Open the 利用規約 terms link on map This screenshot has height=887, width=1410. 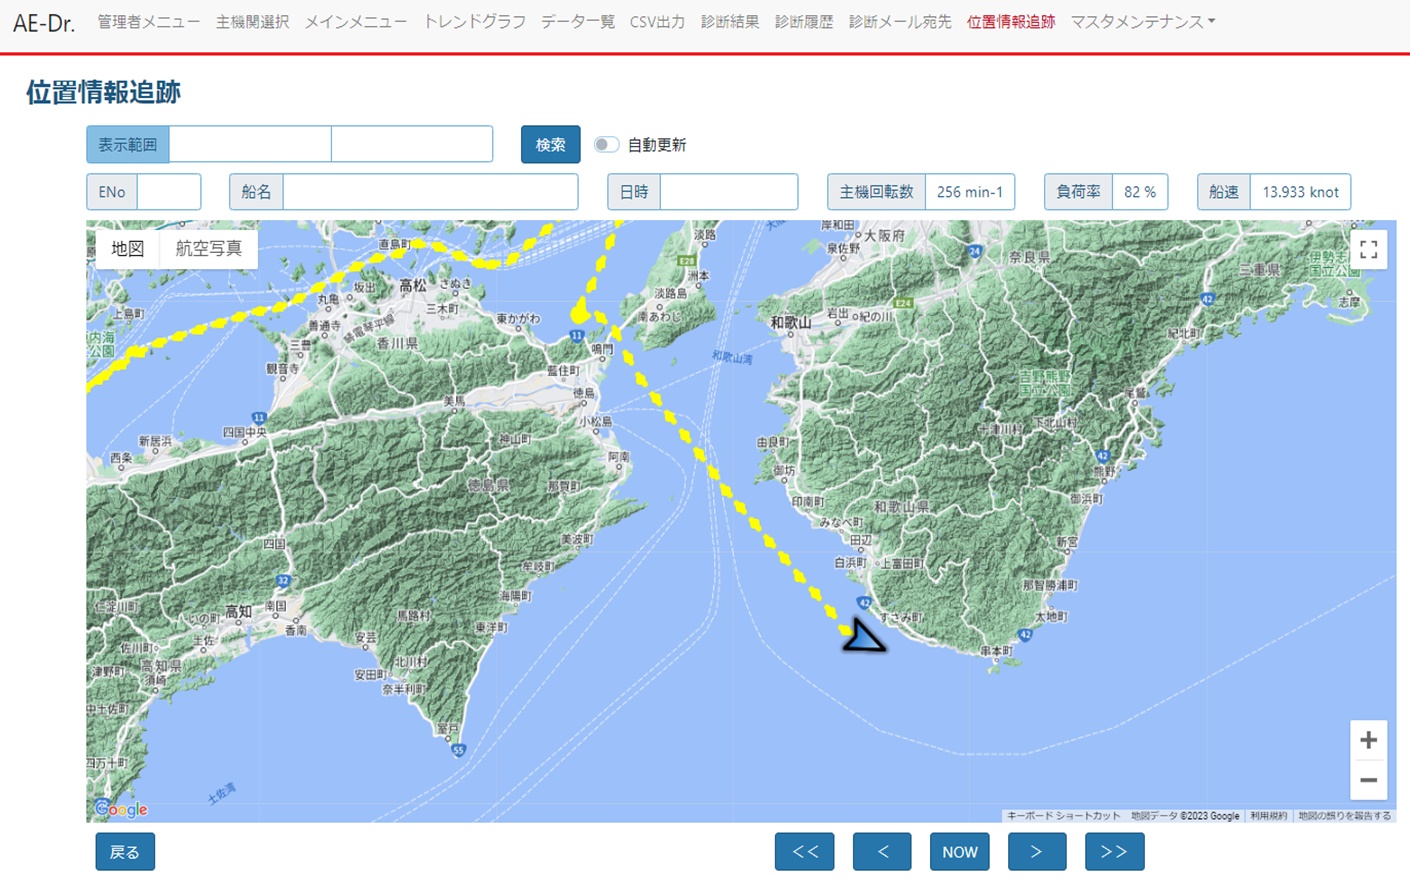pos(1268,816)
